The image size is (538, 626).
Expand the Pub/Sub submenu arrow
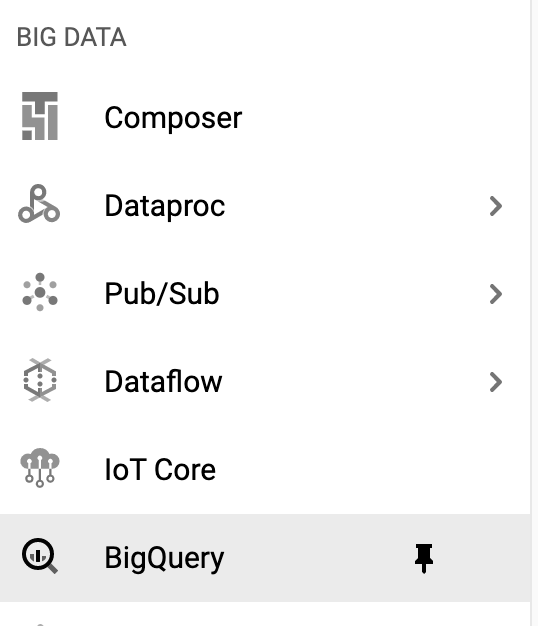(495, 294)
